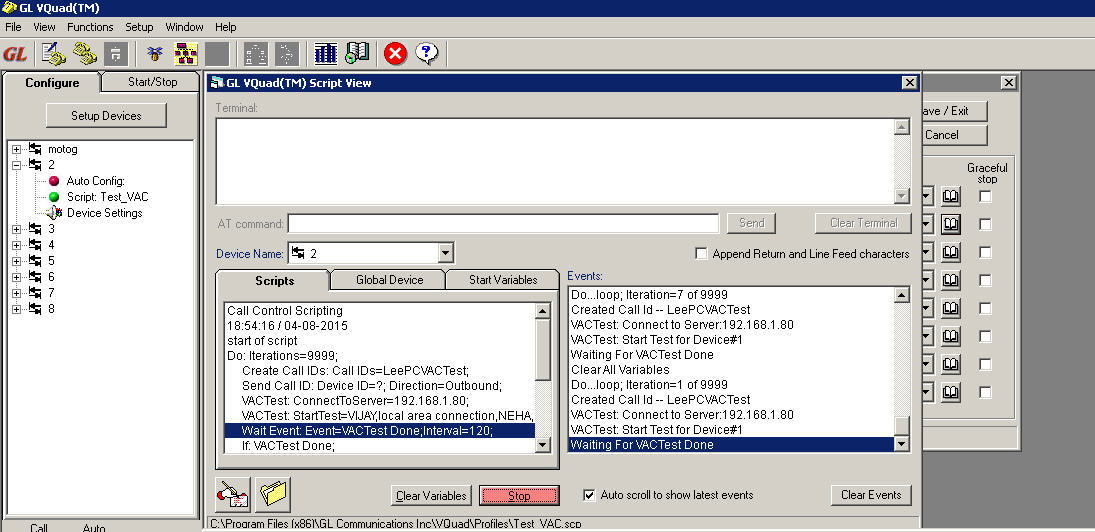The image size is (1095, 532).
Task: Switch to the Global Device tab
Action: (389, 280)
